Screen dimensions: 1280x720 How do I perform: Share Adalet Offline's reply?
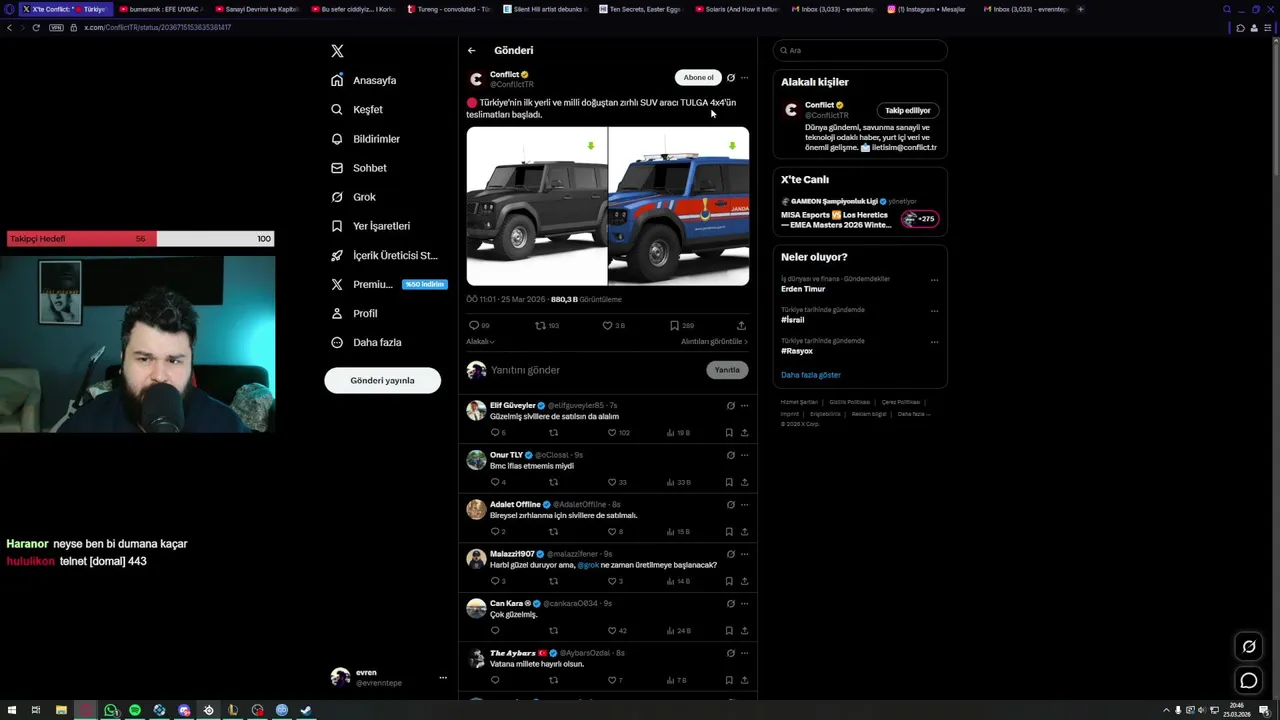point(744,532)
